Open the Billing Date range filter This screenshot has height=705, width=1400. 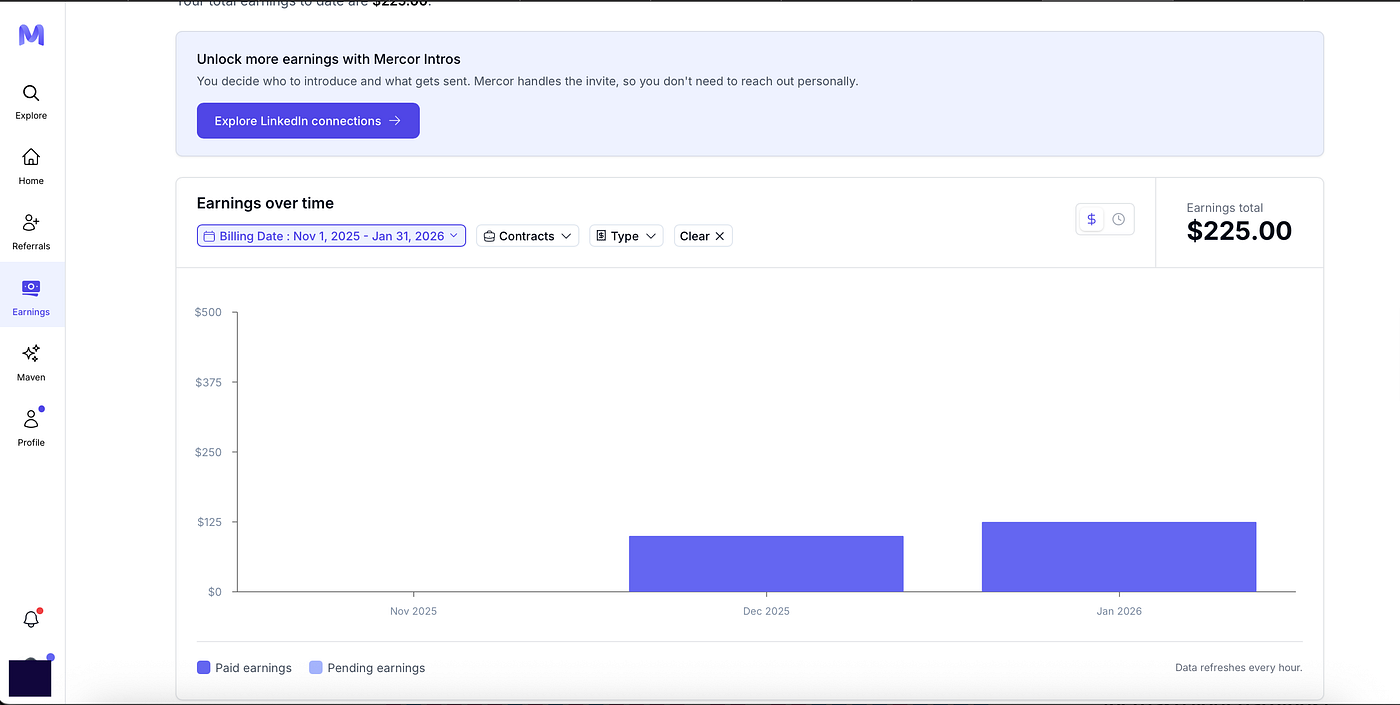click(x=331, y=236)
